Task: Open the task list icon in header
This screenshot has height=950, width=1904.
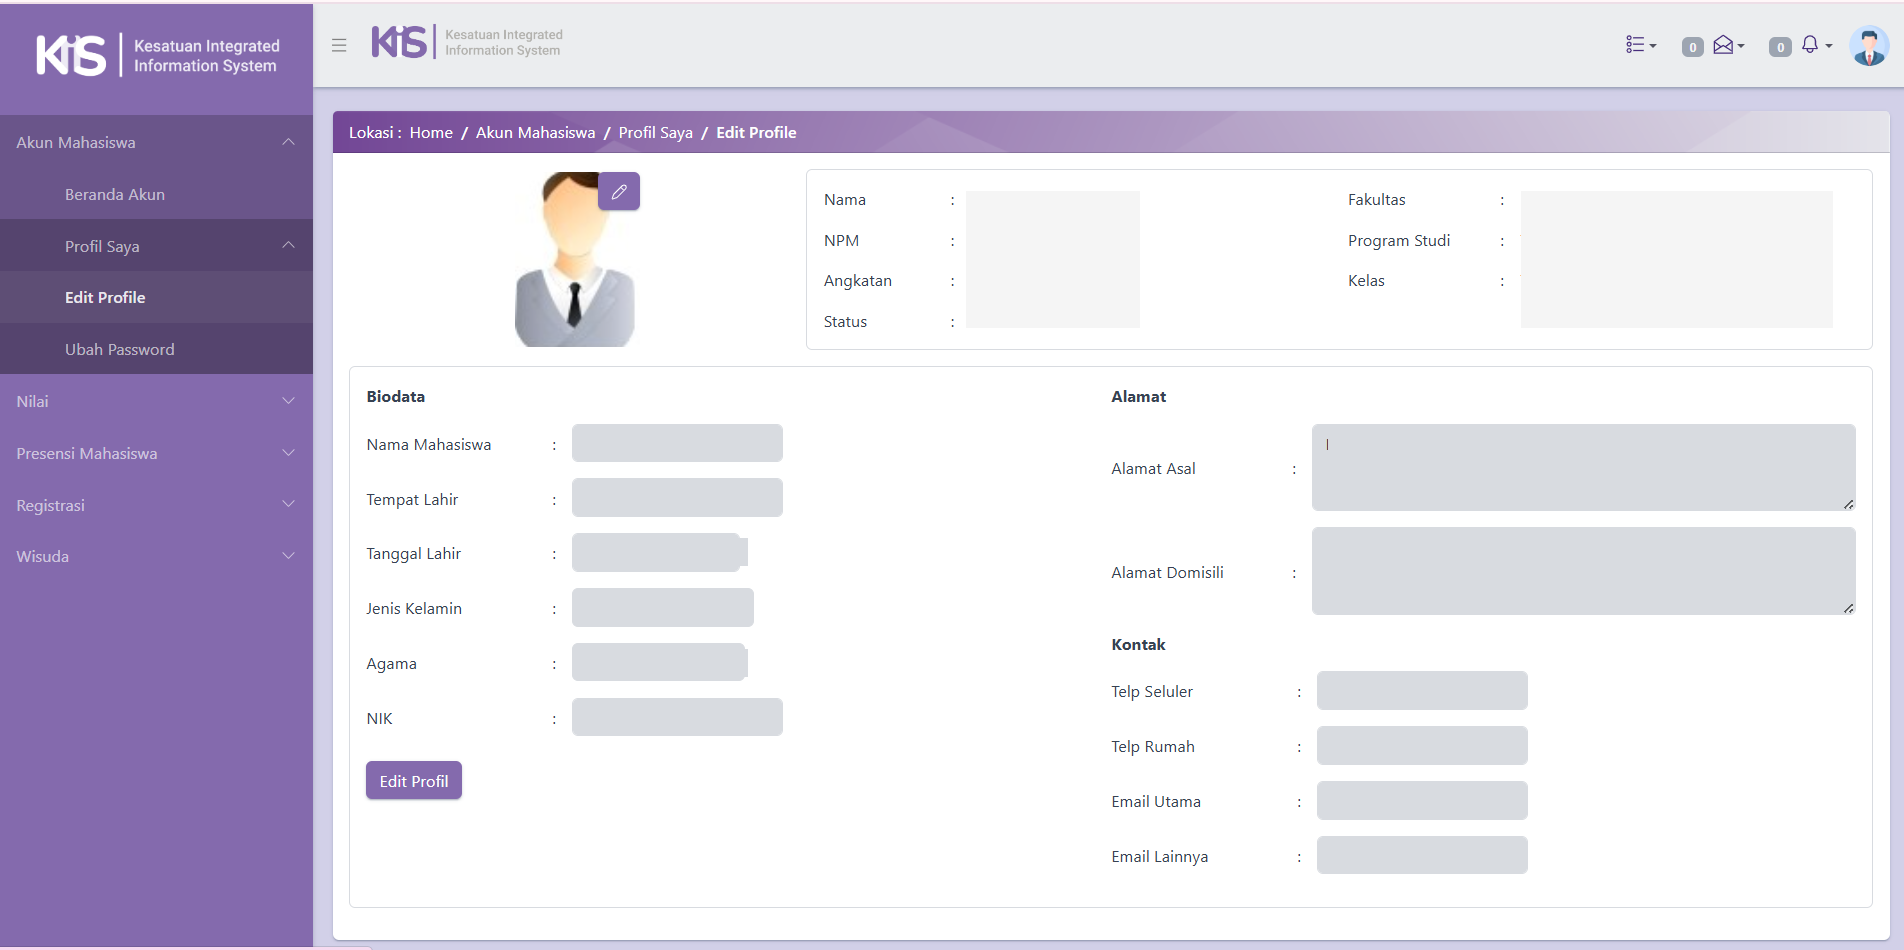Action: click(x=1639, y=45)
